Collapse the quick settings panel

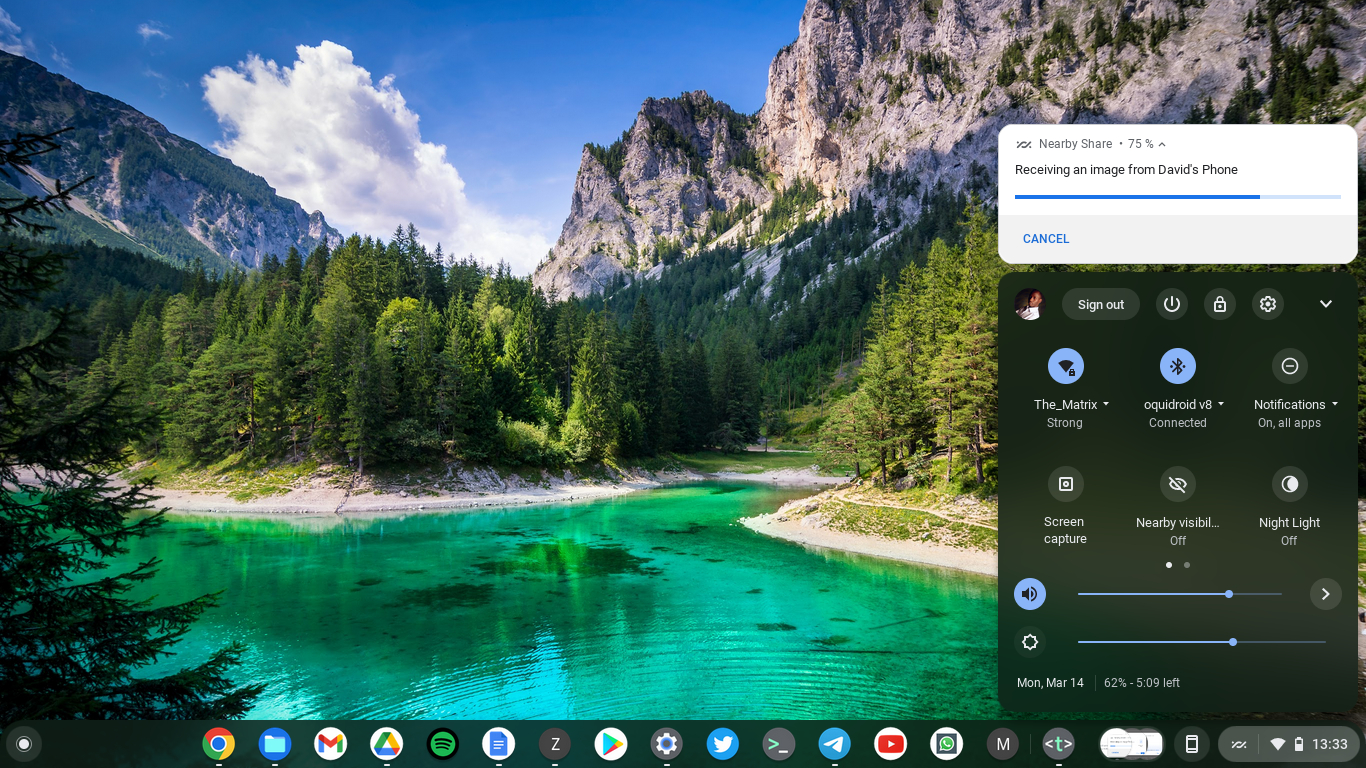coord(1326,304)
